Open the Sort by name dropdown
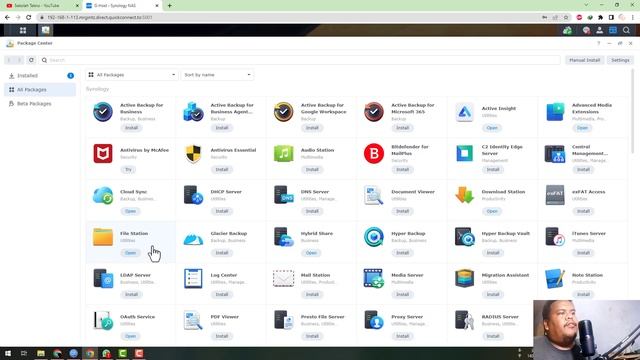This screenshot has width=640, height=360. tap(217, 75)
